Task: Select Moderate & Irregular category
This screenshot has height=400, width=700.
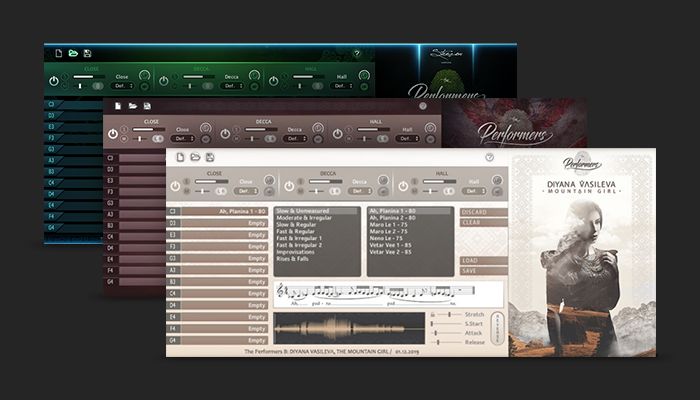Action: tap(304, 218)
